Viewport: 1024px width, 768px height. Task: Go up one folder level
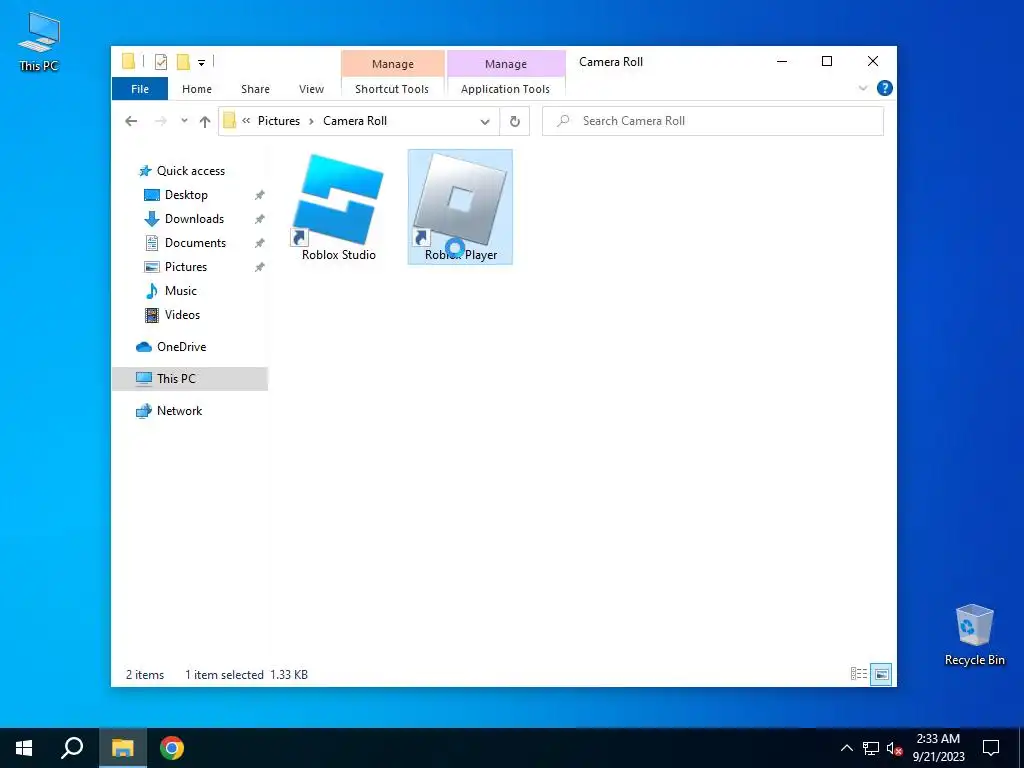pos(205,121)
